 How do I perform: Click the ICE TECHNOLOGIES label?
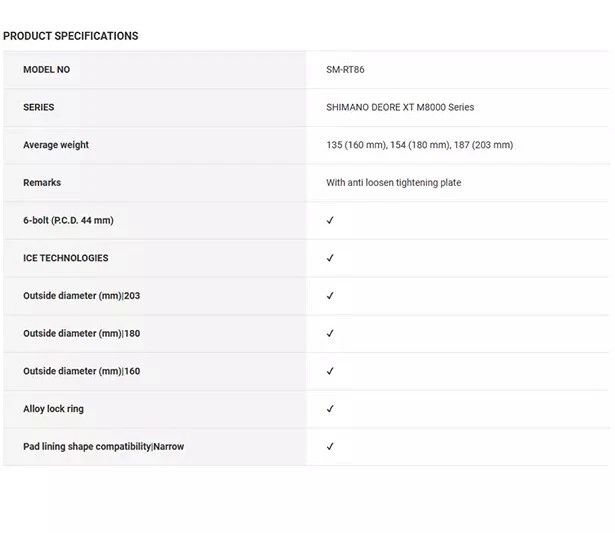tap(66, 258)
